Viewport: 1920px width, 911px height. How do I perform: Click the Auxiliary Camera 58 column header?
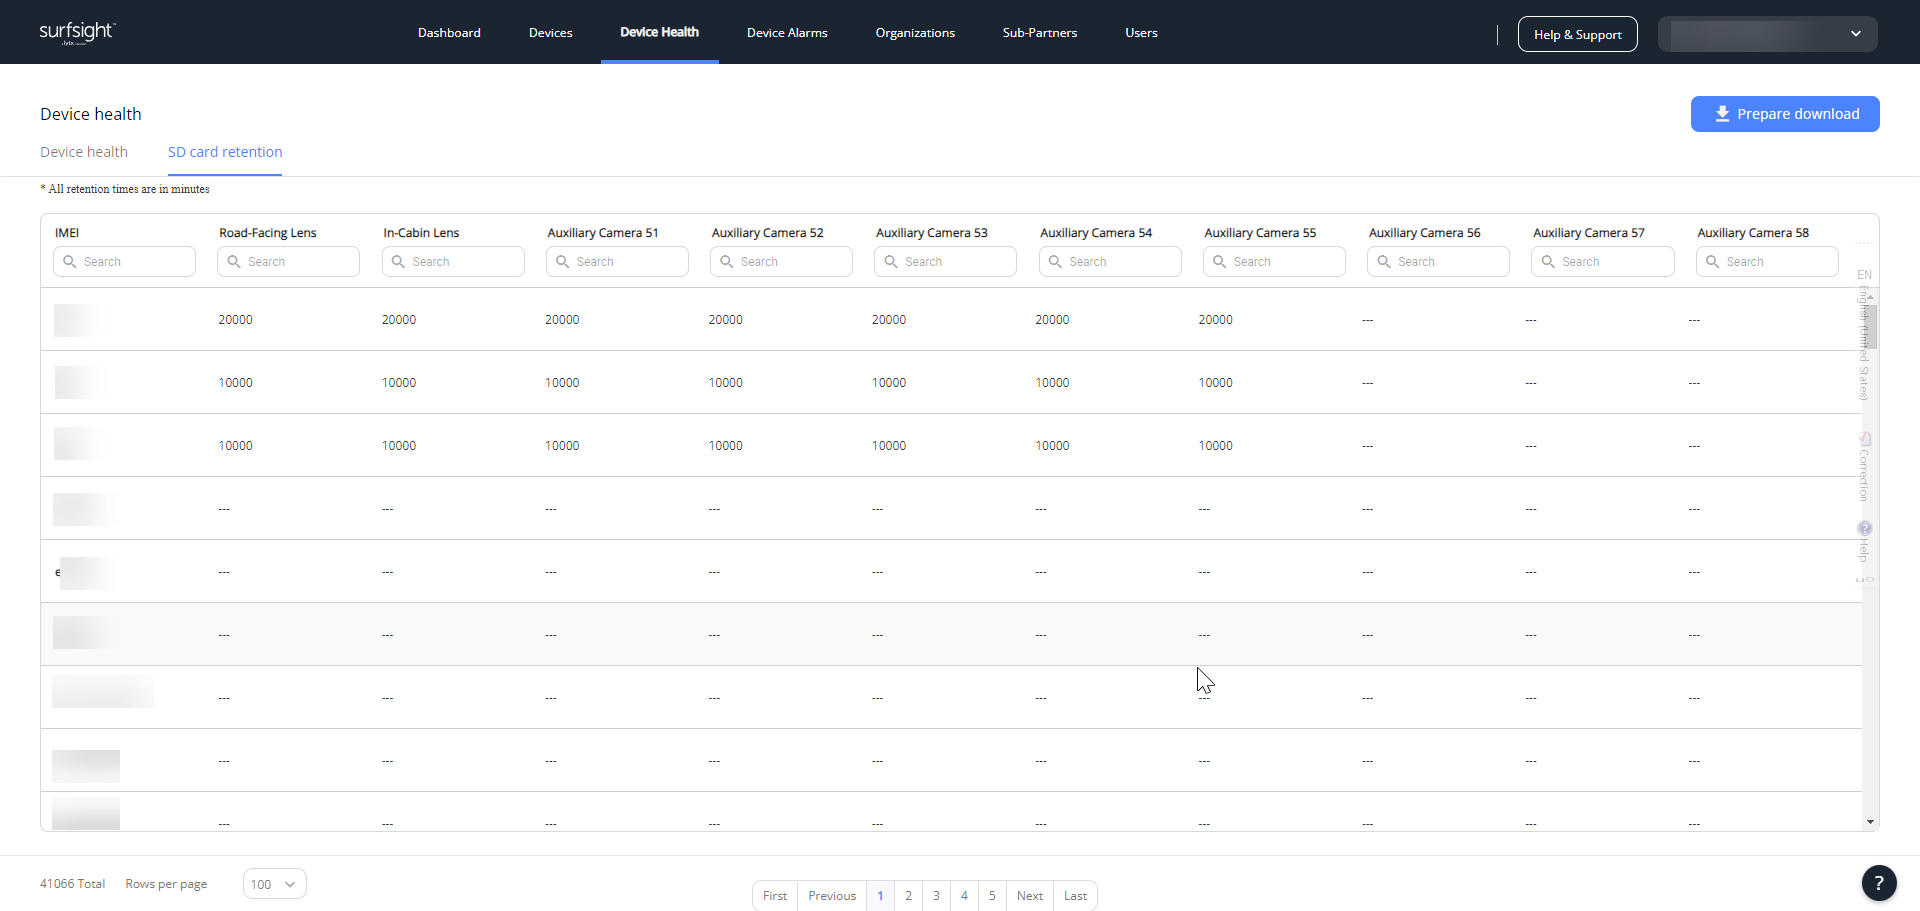pos(1753,233)
